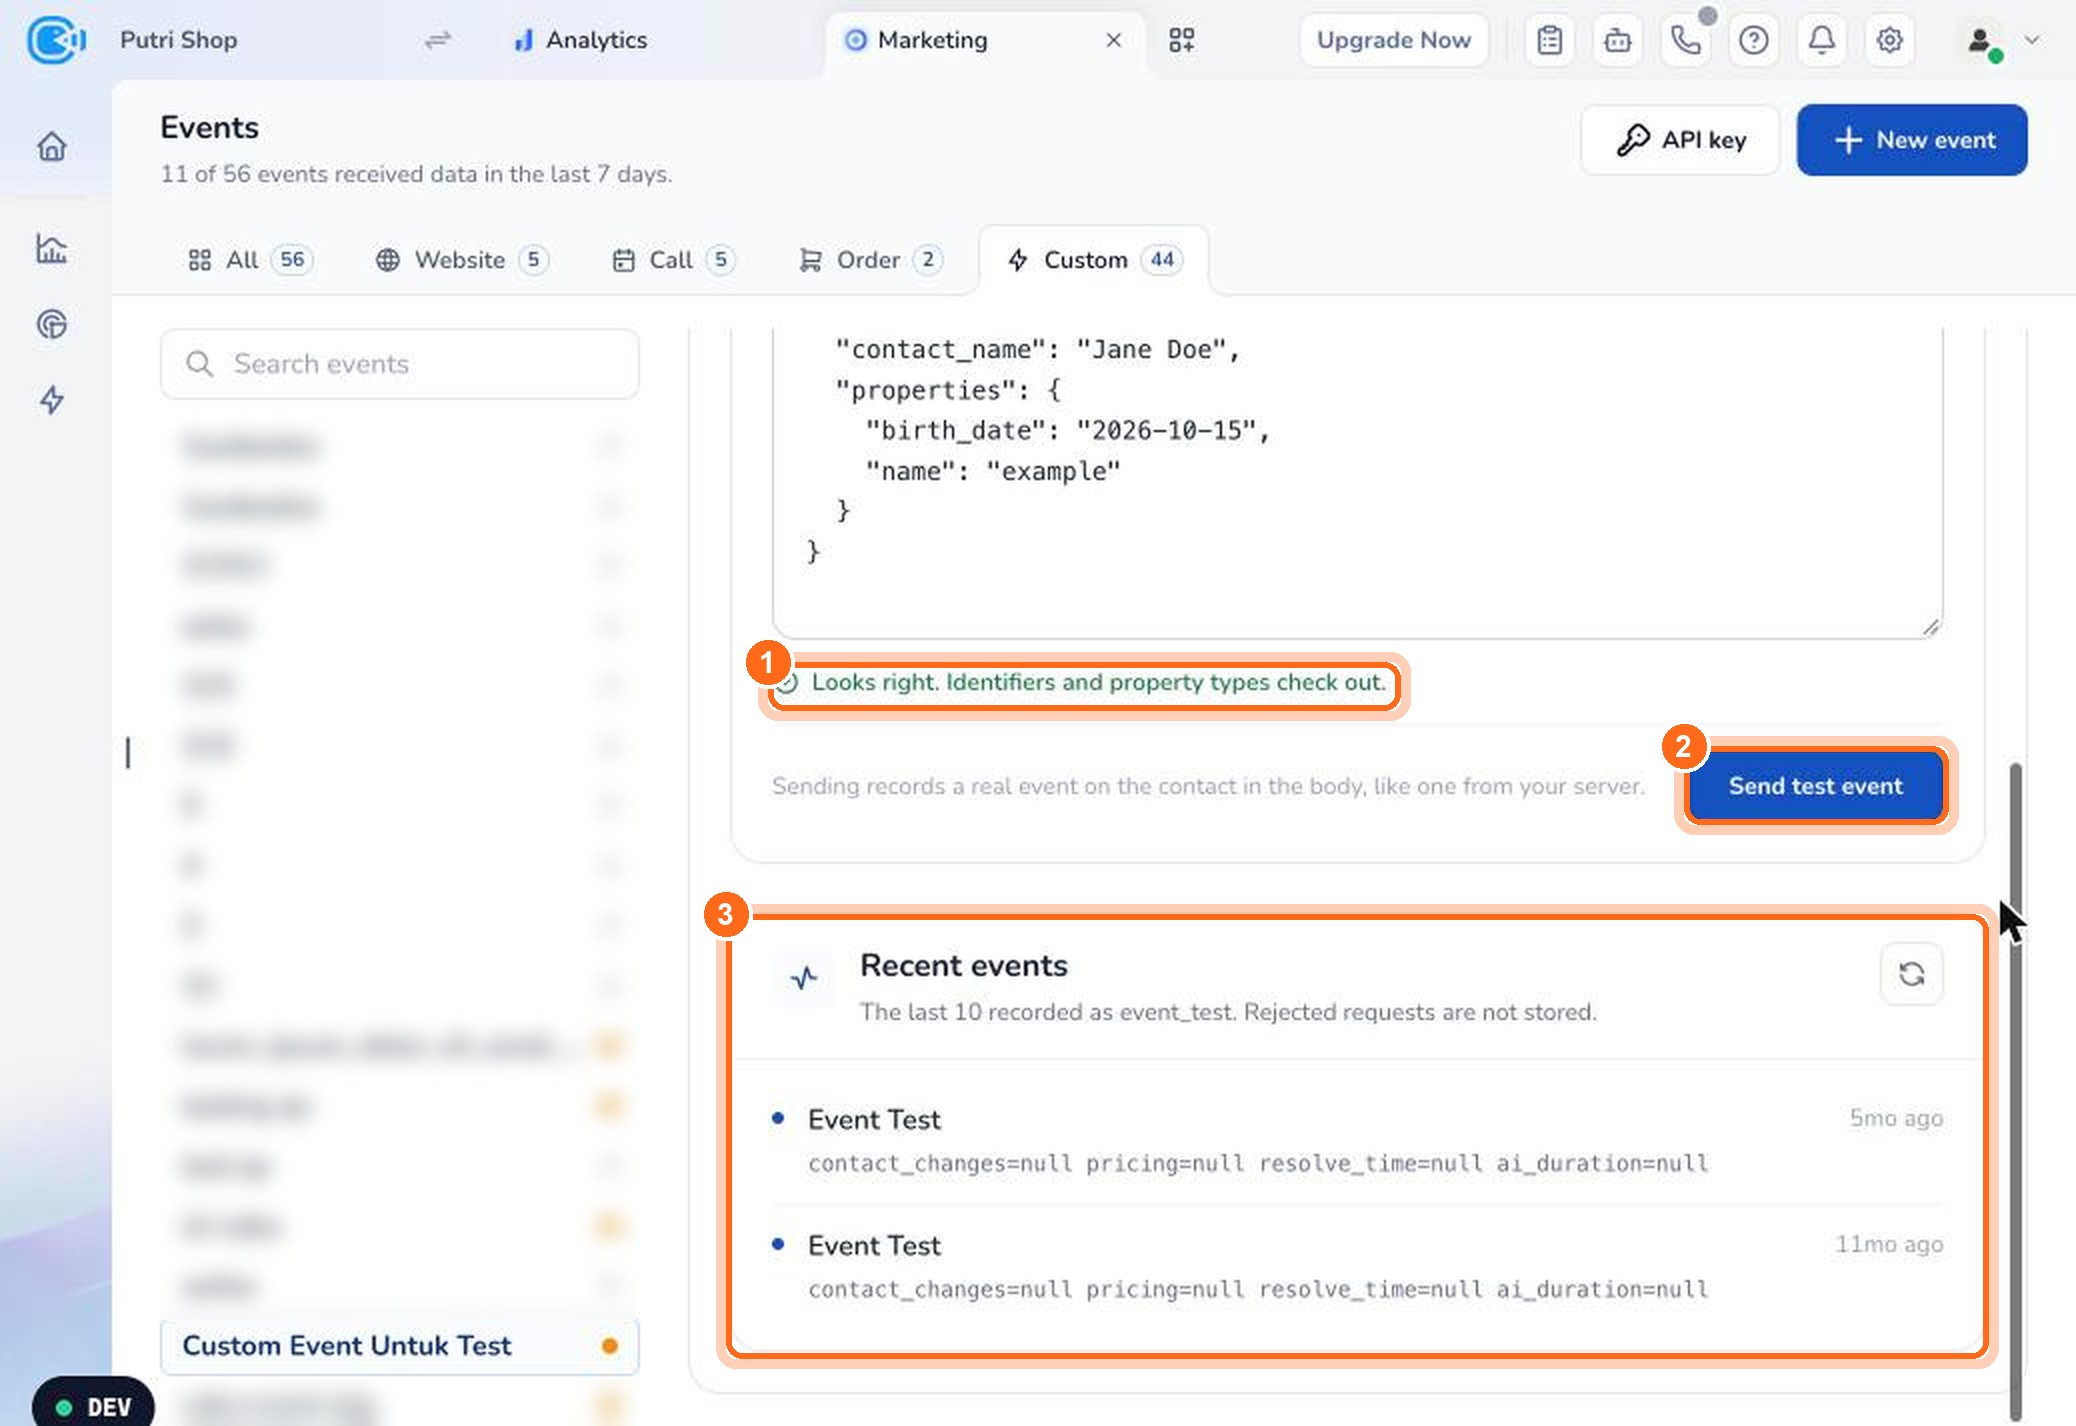The width and height of the screenshot is (2076, 1426).
Task: Open the bot icon in top bar
Action: [x=1618, y=40]
